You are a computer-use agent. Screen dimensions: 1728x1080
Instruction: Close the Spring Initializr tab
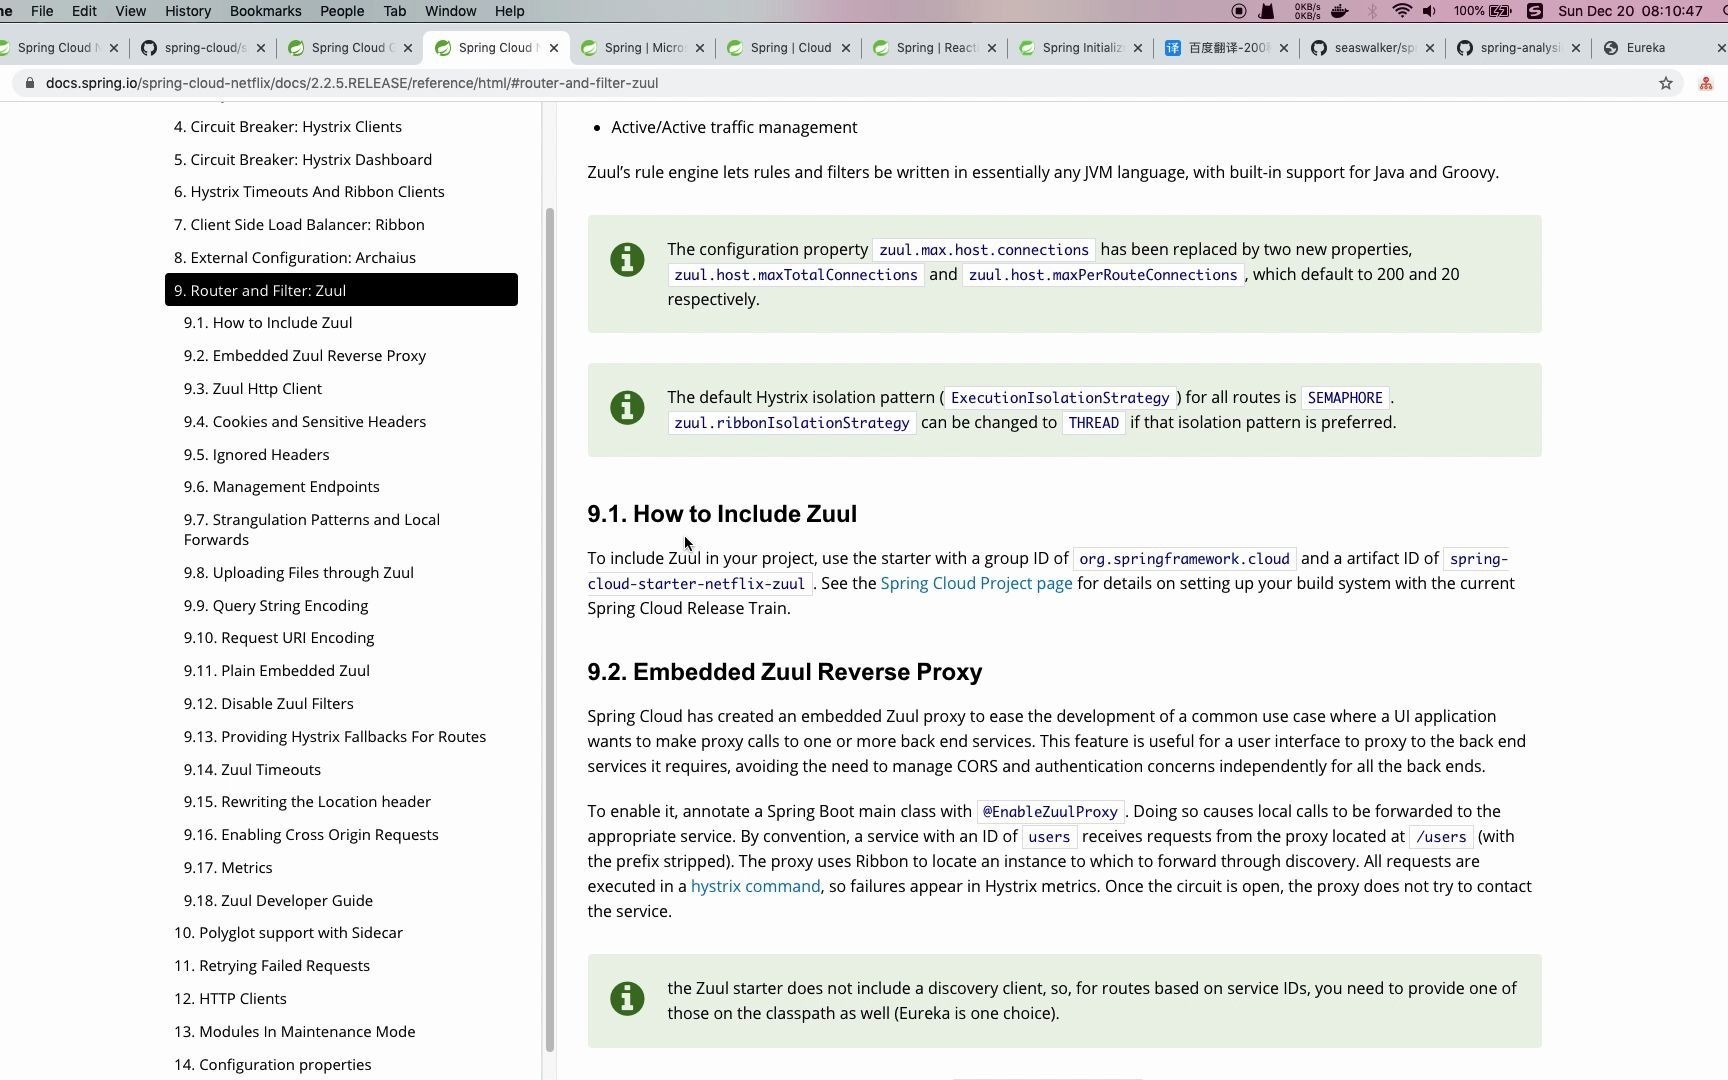[1138, 48]
